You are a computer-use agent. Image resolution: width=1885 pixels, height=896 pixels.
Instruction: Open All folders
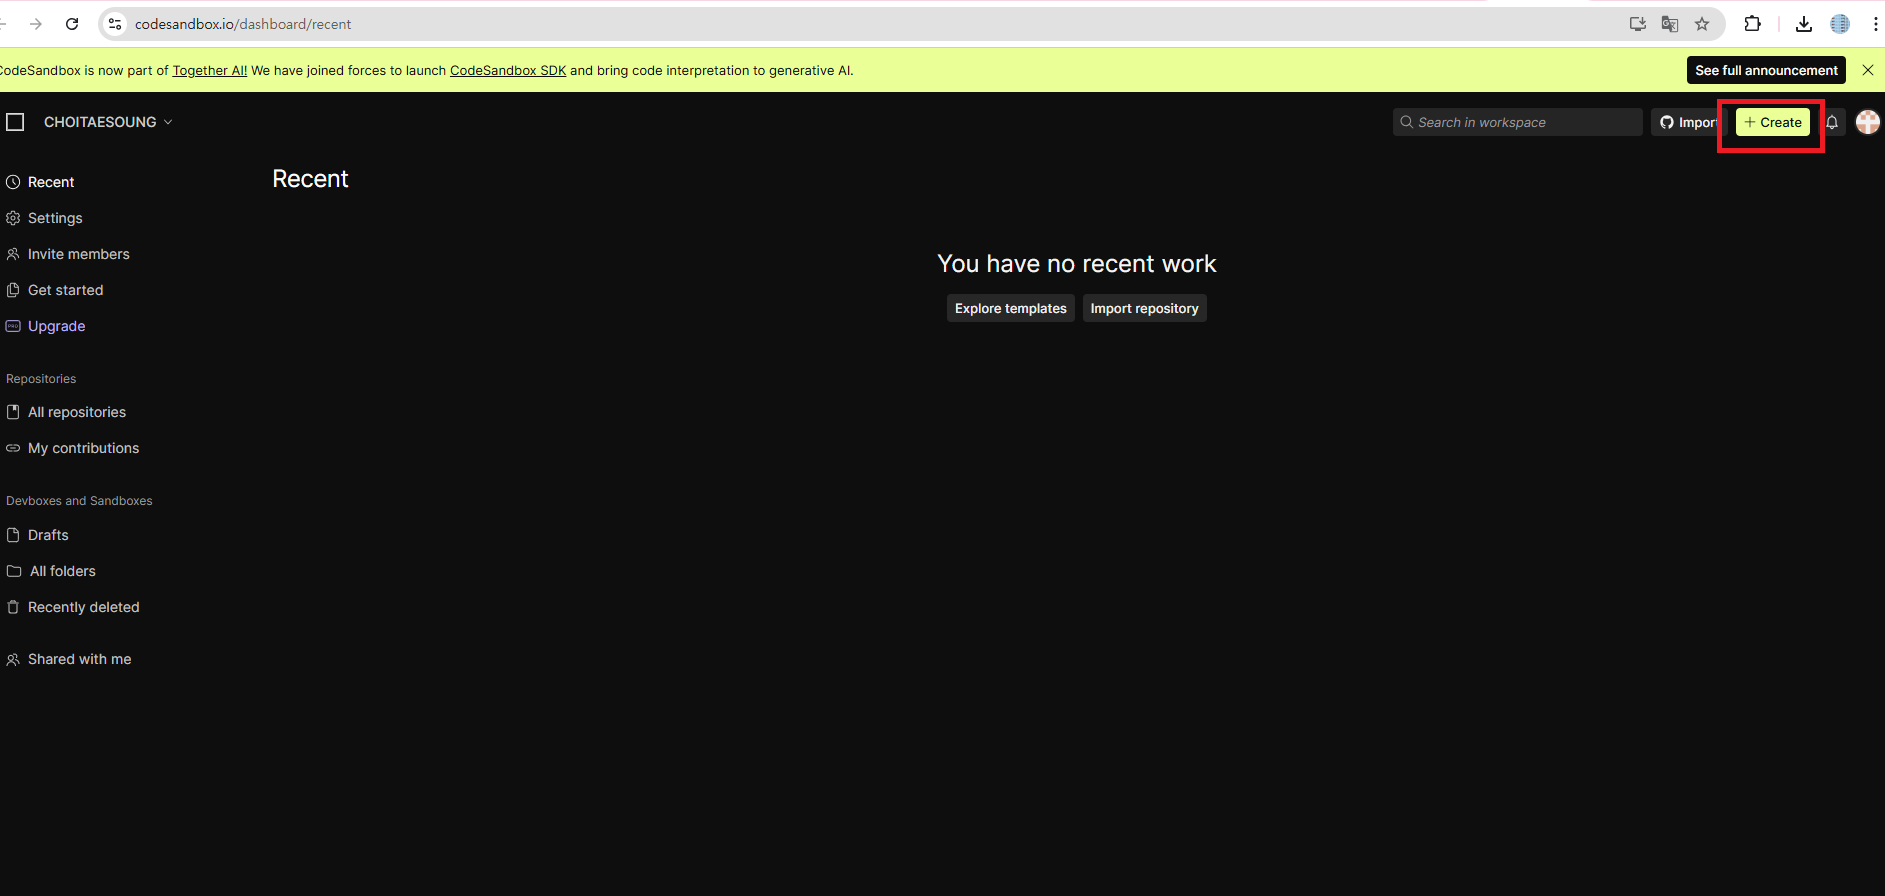[62, 571]
